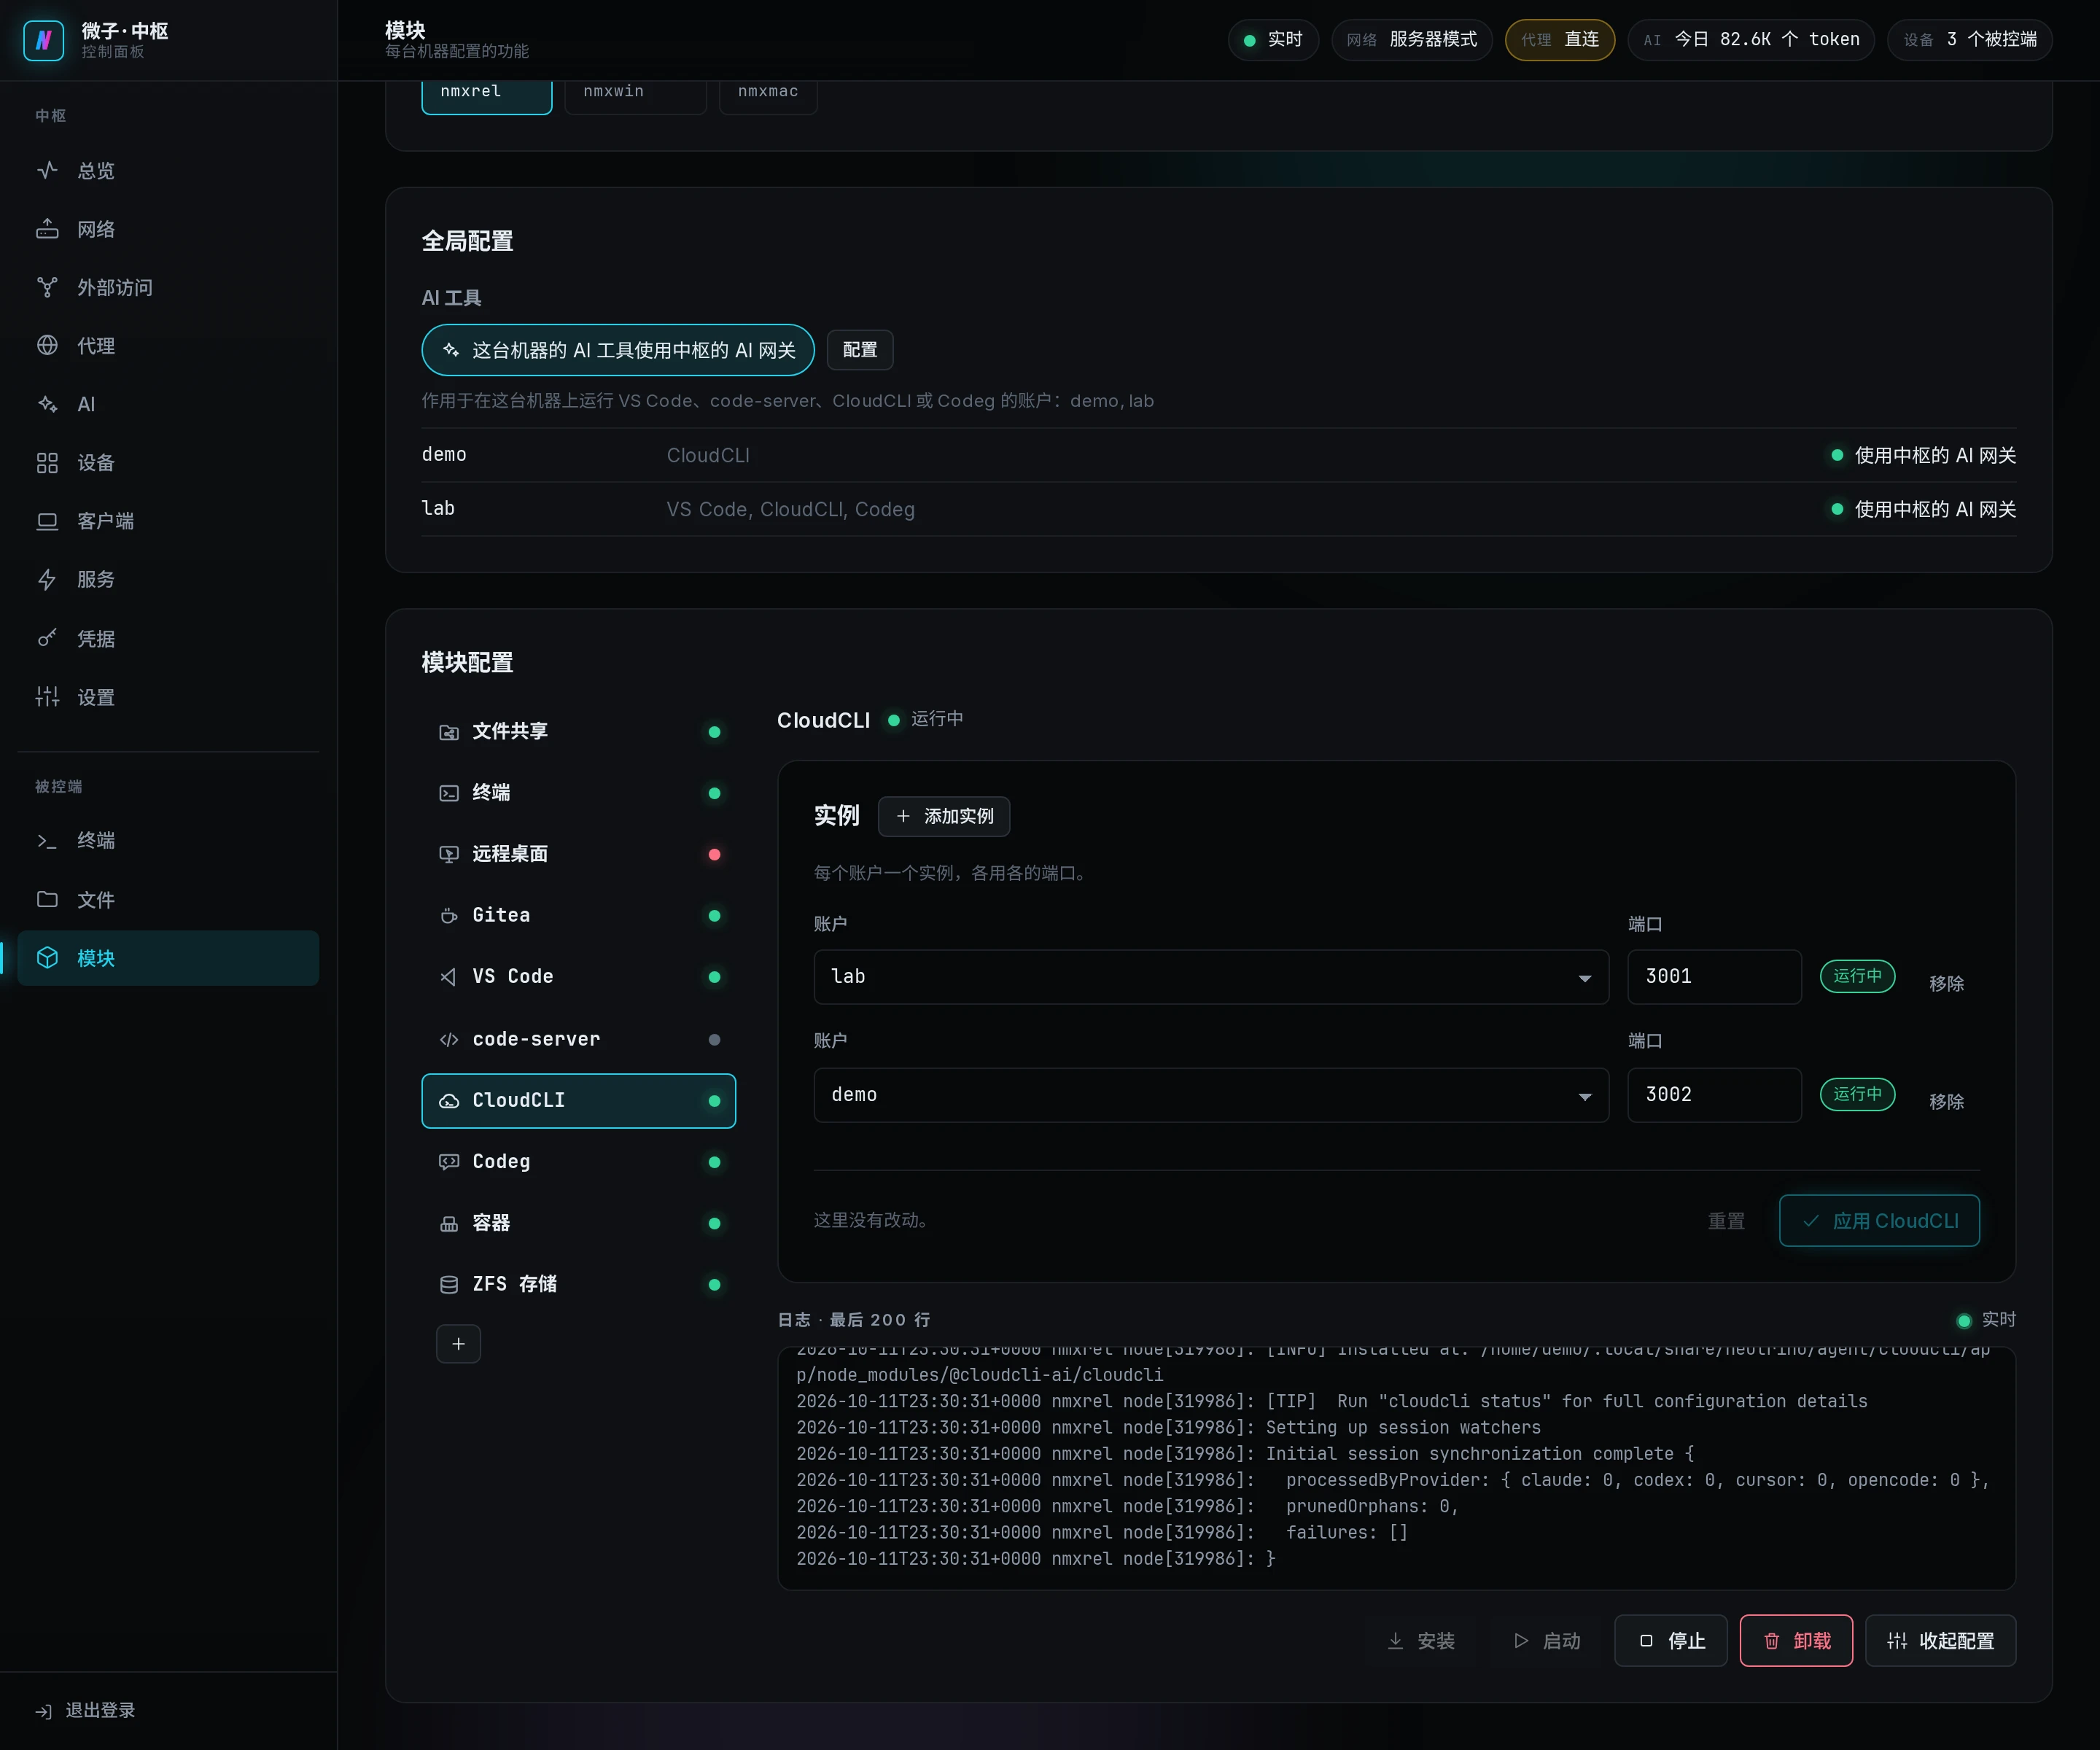This screenshot has width=2100, height=1750.
Task: Click the 设置 sliders icon
Action: point(47,697)
